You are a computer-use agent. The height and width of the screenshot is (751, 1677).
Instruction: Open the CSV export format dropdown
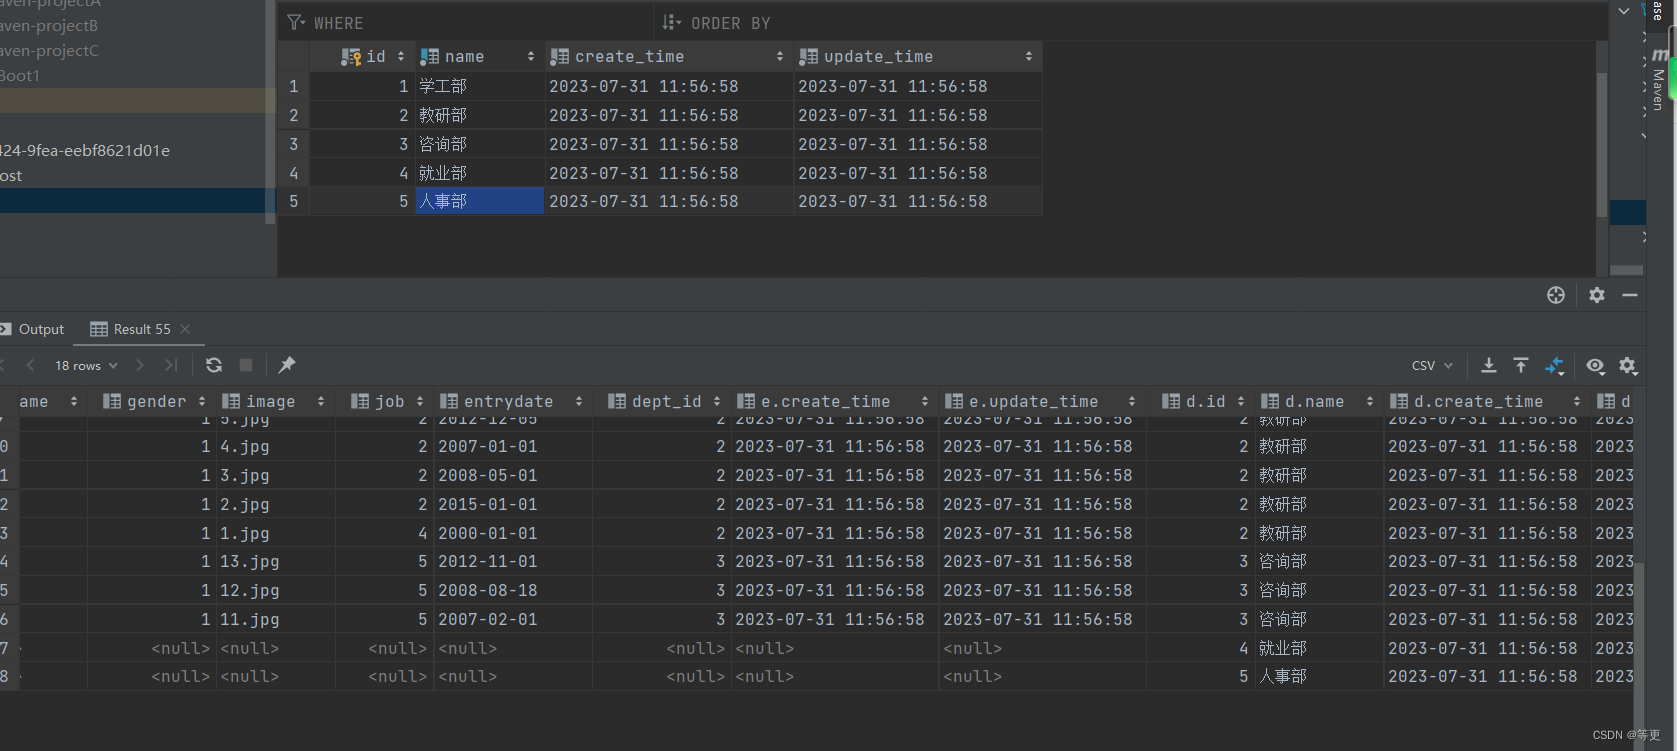(x=1432, y=366)
